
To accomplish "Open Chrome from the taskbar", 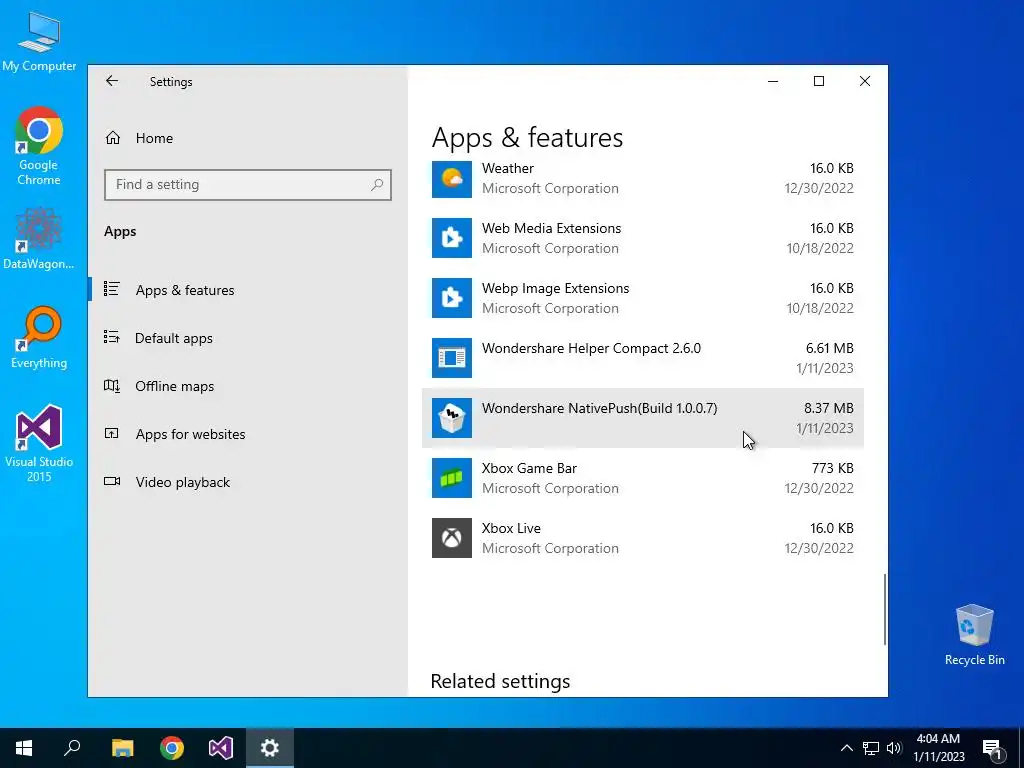I will [172, 748].
